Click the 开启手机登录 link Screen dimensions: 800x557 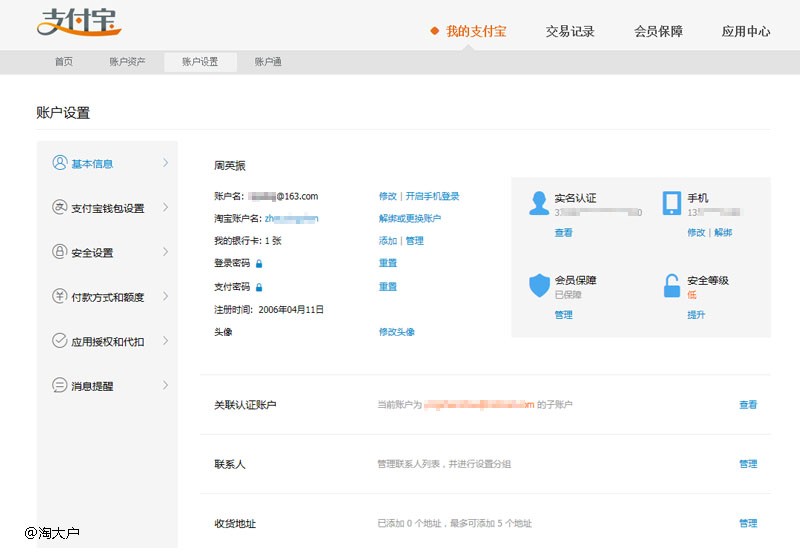click(x=432, y=196)
